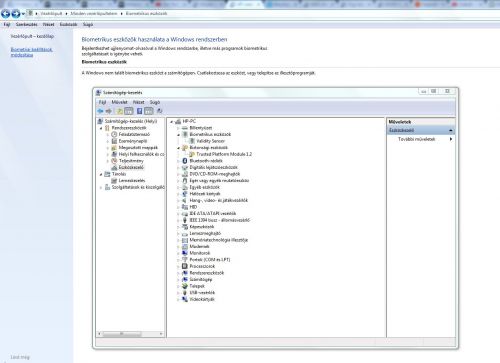Open the Vezérlőpult – kezdőlap link
Image resolution: width=500 pixels, height=363 pixels.
click(32, 36)
